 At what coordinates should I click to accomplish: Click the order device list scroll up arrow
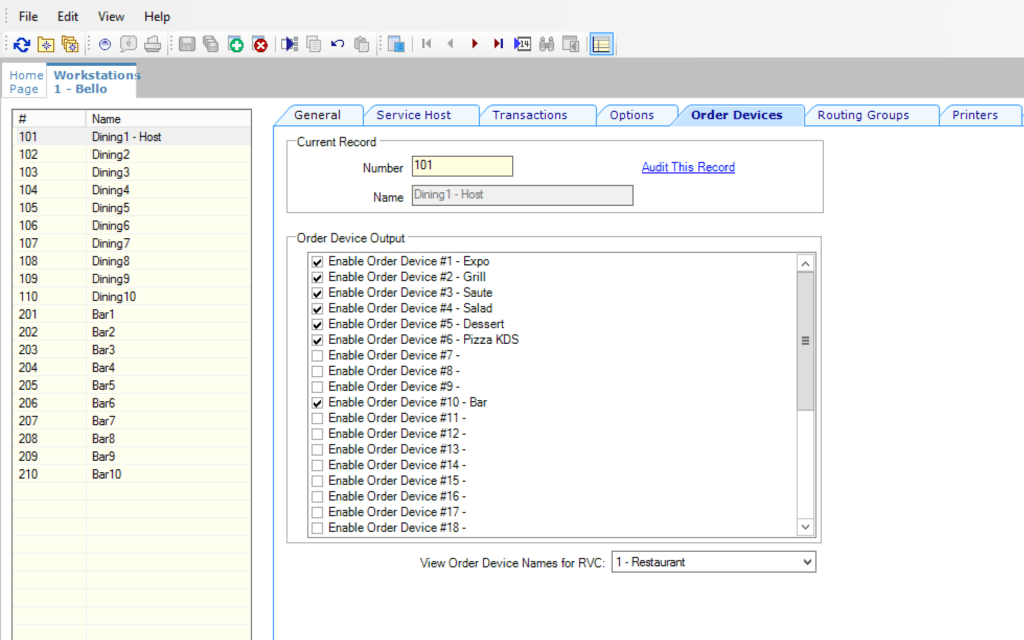click(x=805, y=264)
